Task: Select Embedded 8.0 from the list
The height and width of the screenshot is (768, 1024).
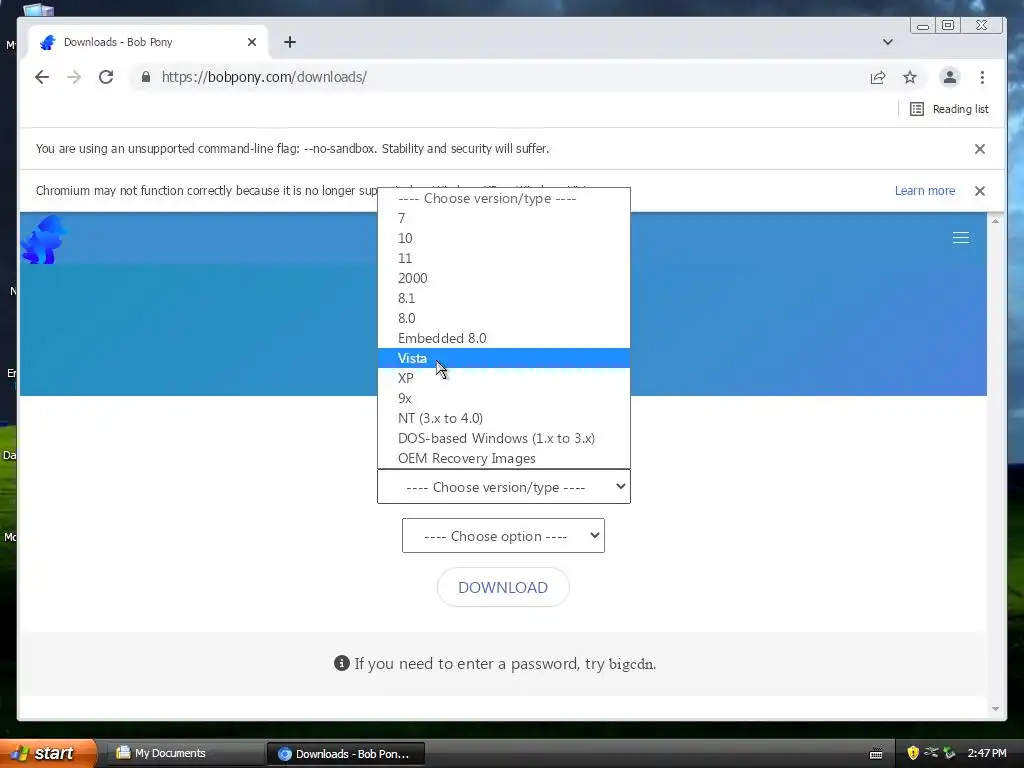Action: click(x=504, y=338)
